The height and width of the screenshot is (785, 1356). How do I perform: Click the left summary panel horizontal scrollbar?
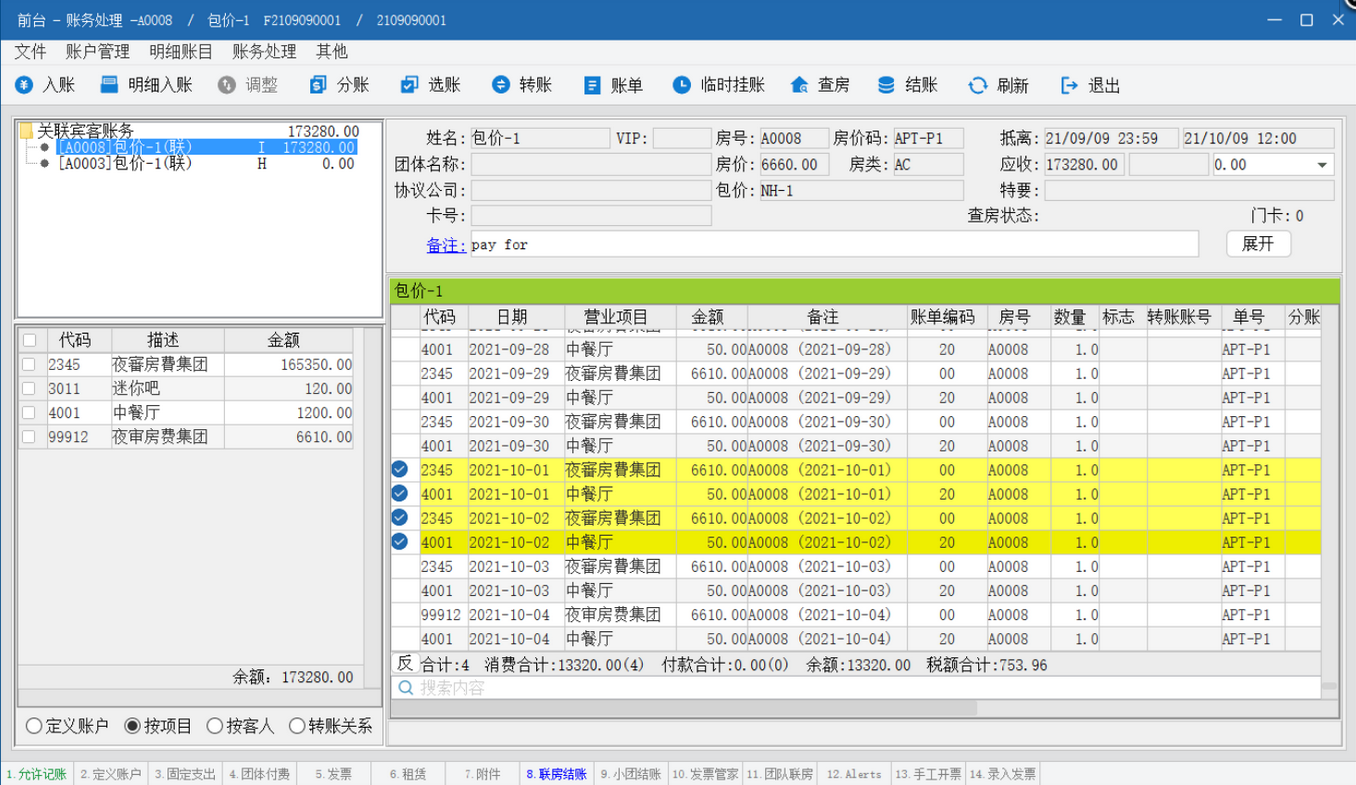pos(190,696)
